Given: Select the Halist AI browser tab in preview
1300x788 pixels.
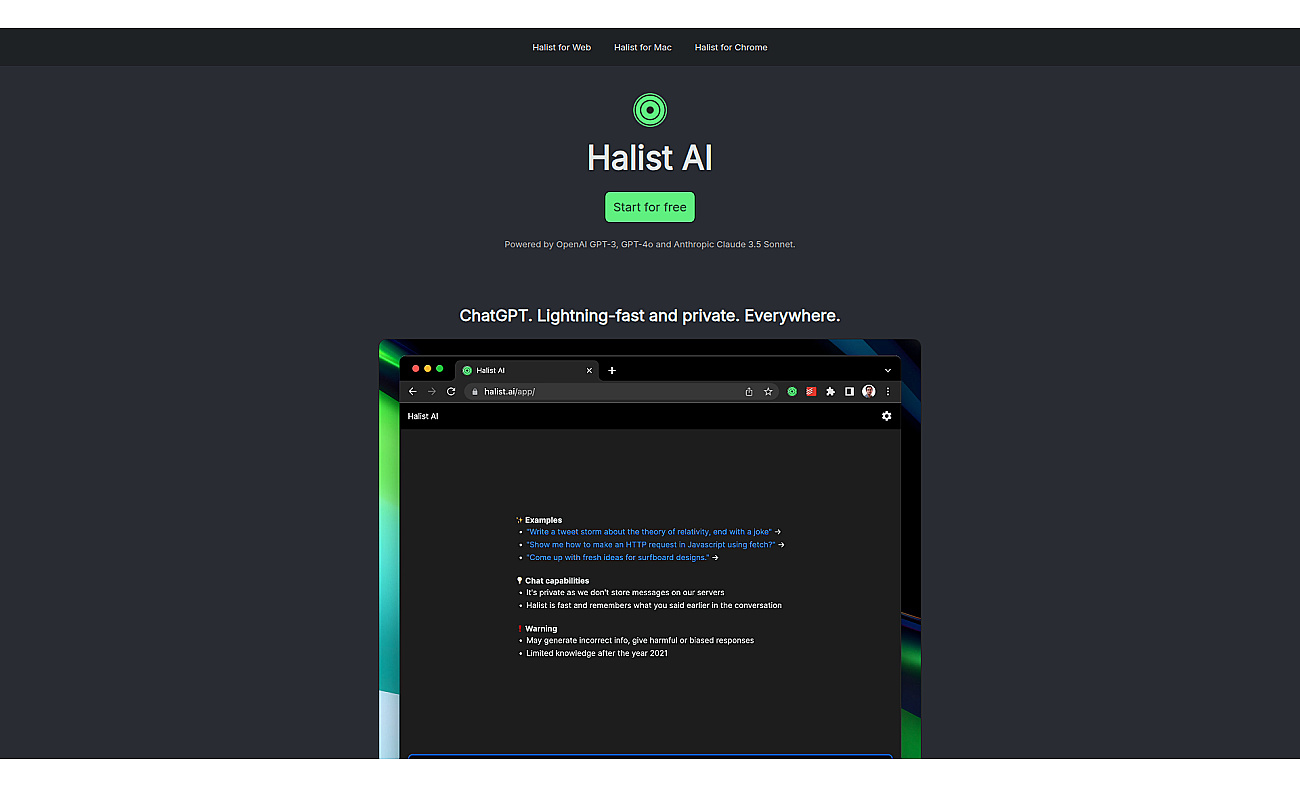Looking at the screenshot, I should pos(527,370).
